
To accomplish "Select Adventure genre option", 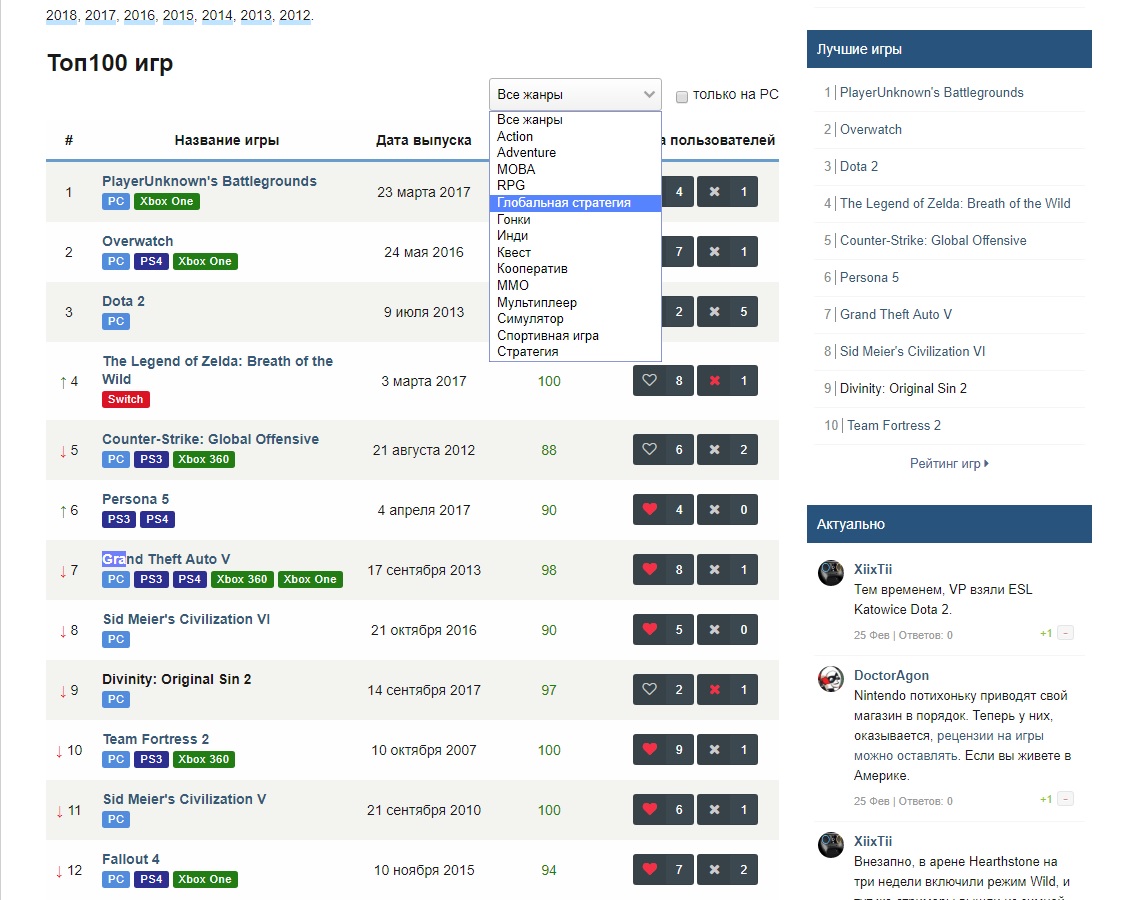I will (x=575, y=152).
